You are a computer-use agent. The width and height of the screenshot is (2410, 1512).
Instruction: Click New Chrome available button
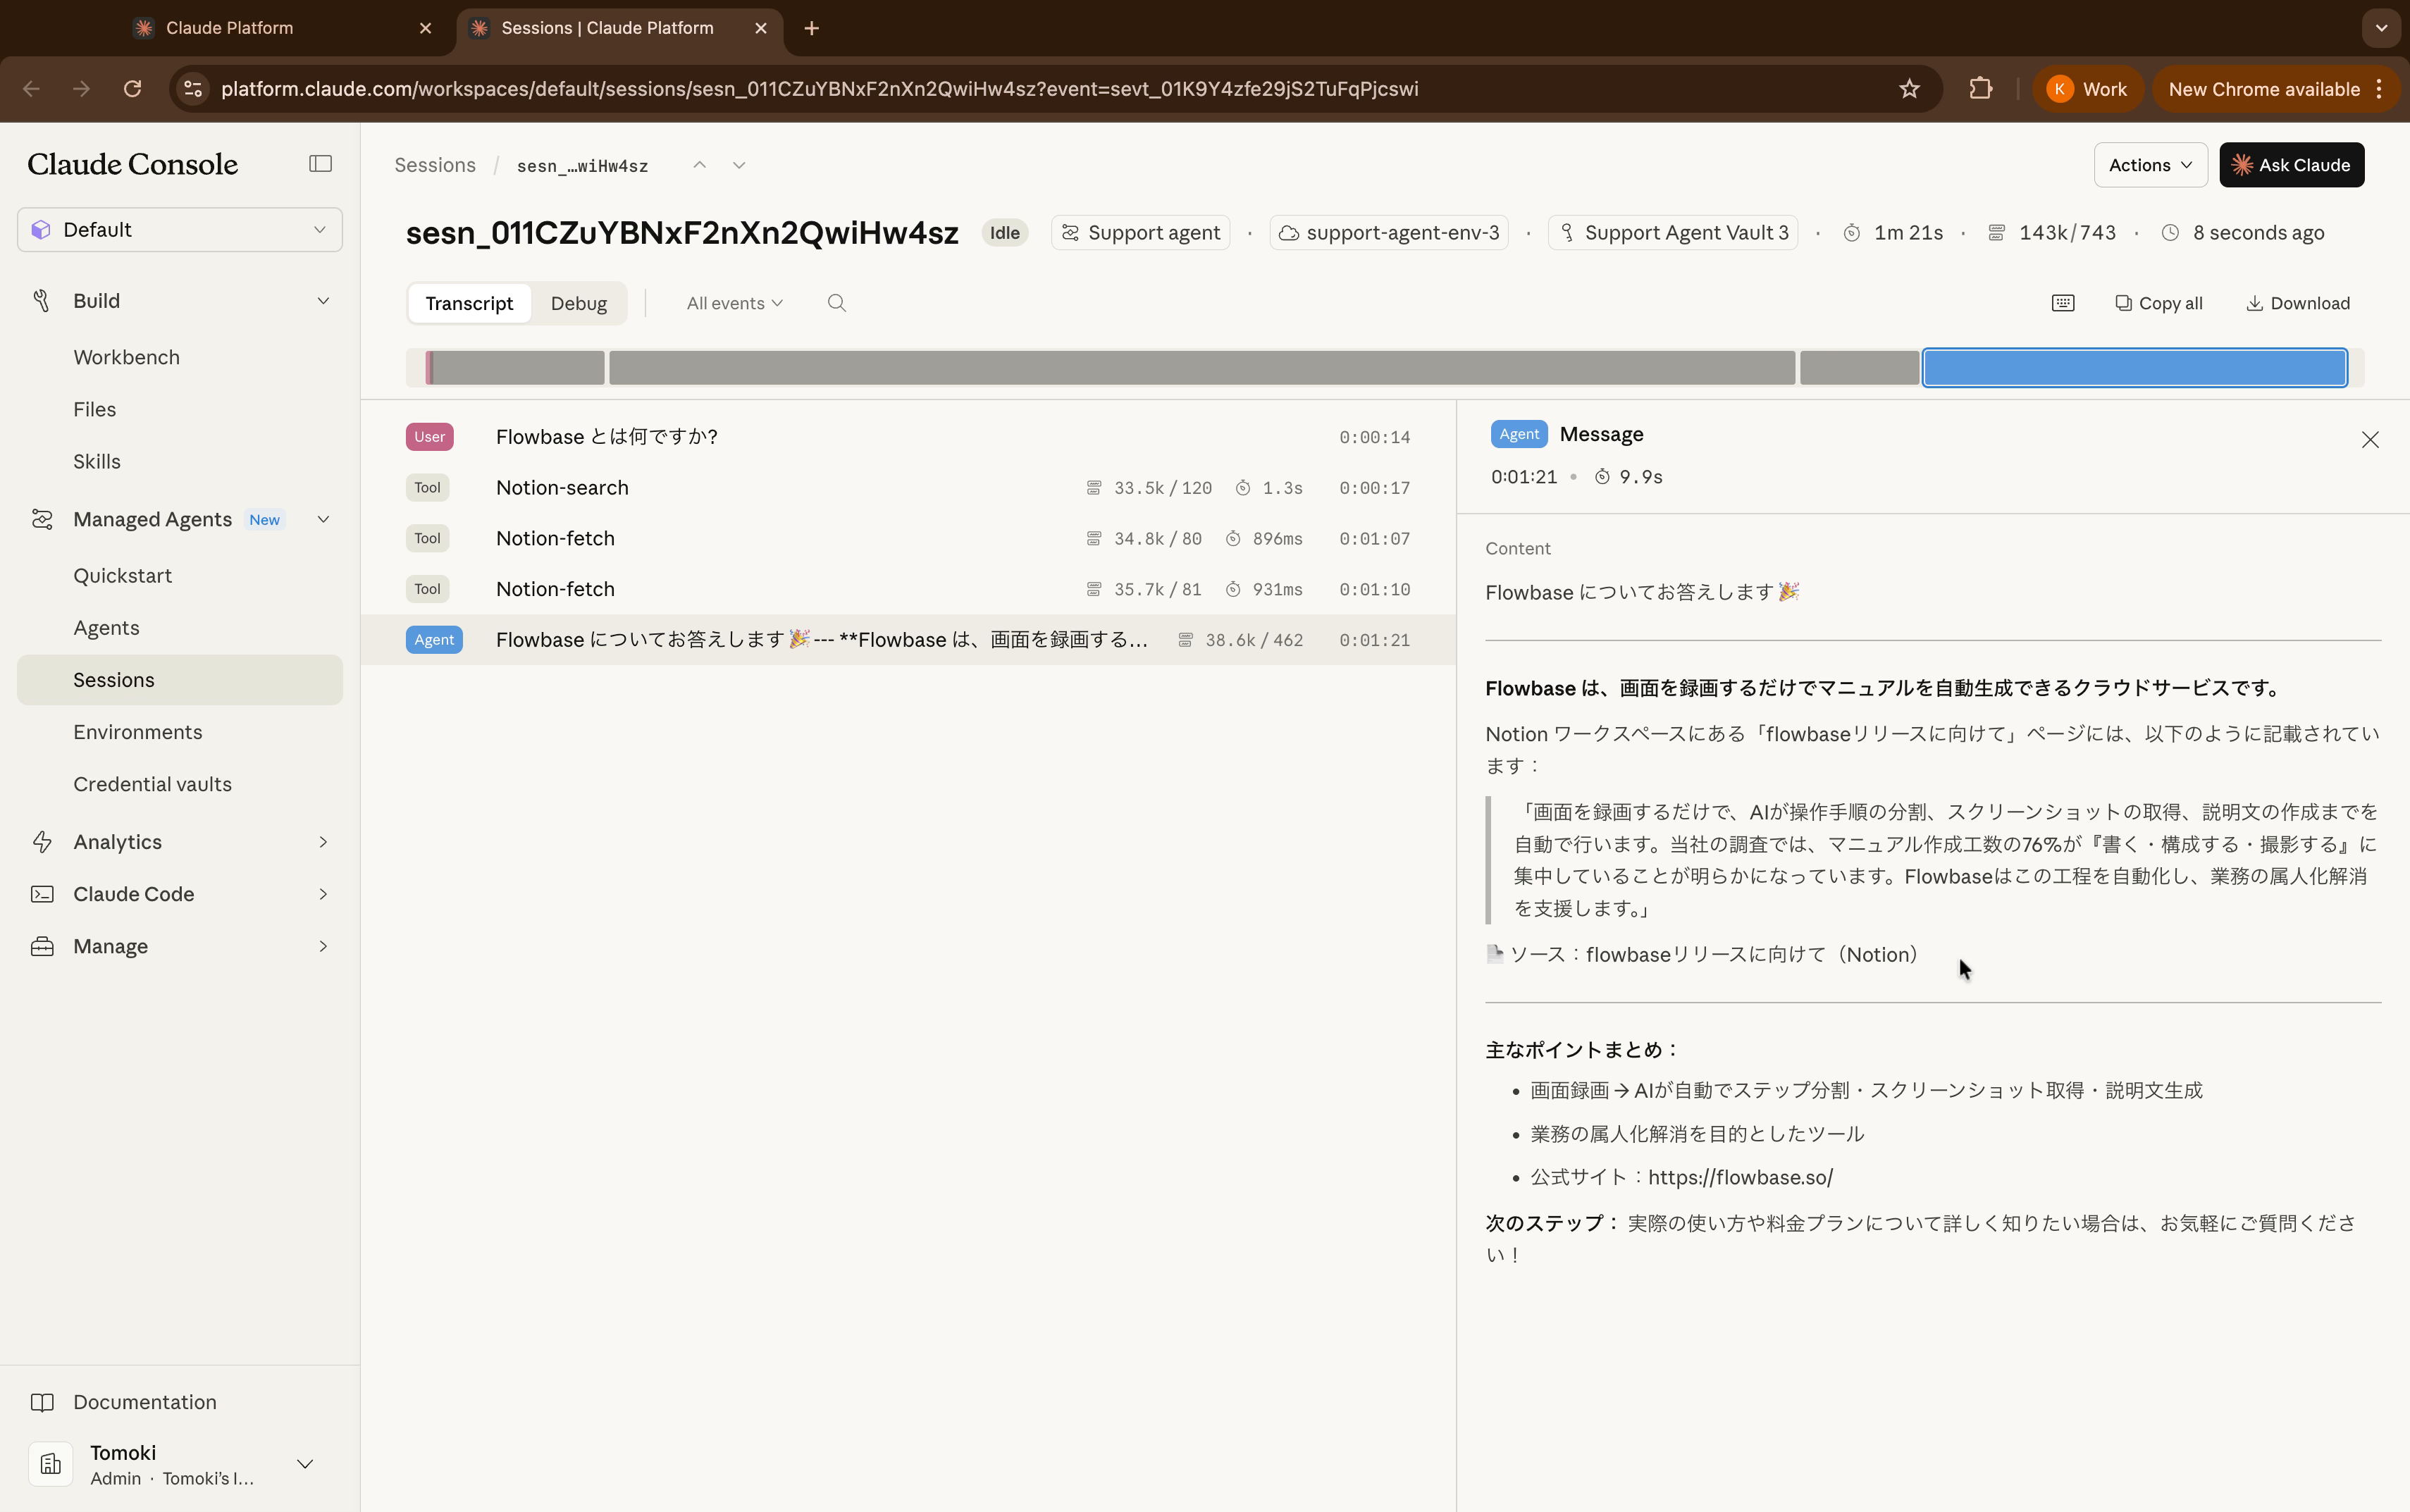coord(2264,89)
